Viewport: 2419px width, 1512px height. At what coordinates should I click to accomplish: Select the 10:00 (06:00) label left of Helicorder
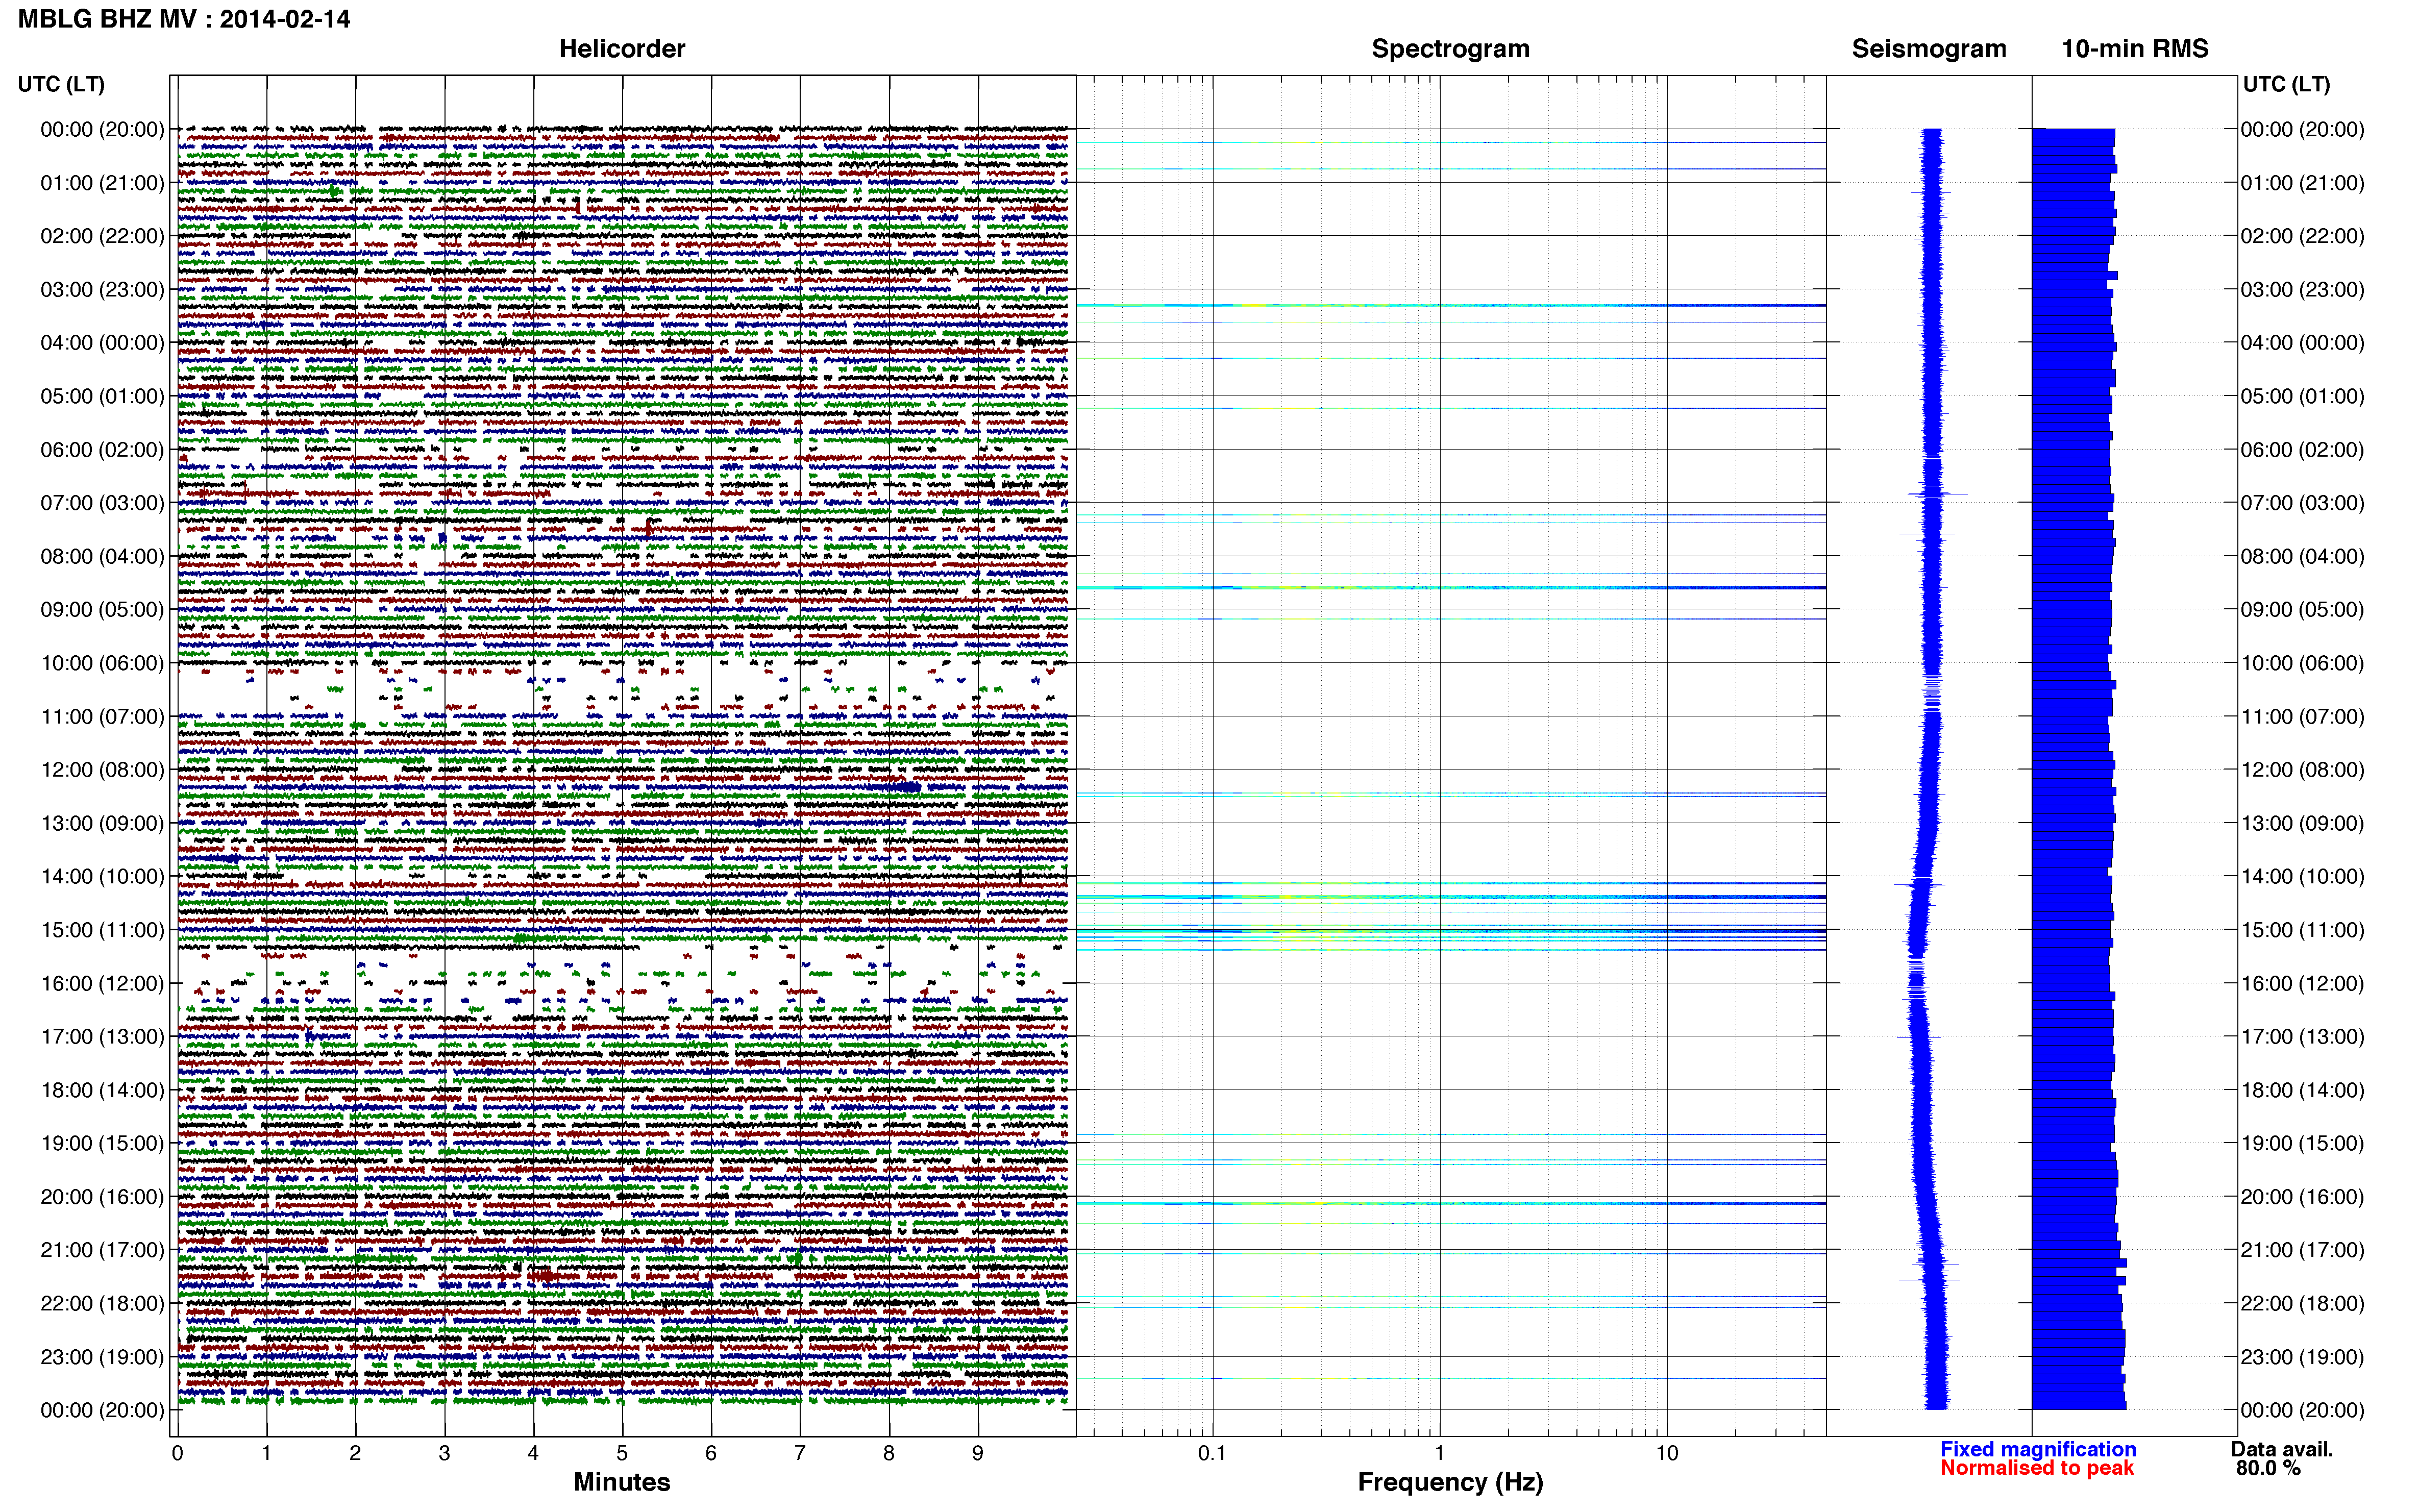coord(102,663)
